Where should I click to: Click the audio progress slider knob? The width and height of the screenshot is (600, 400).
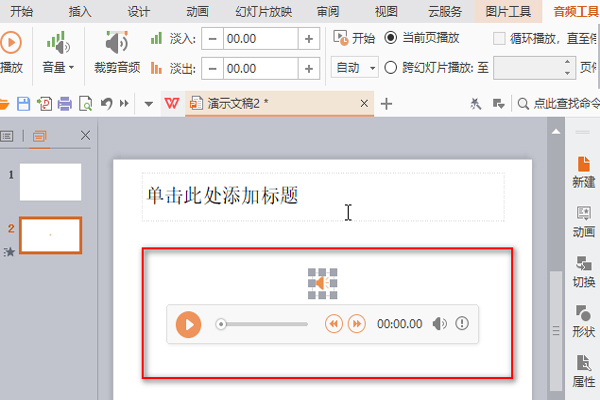[x=221, y=324]
